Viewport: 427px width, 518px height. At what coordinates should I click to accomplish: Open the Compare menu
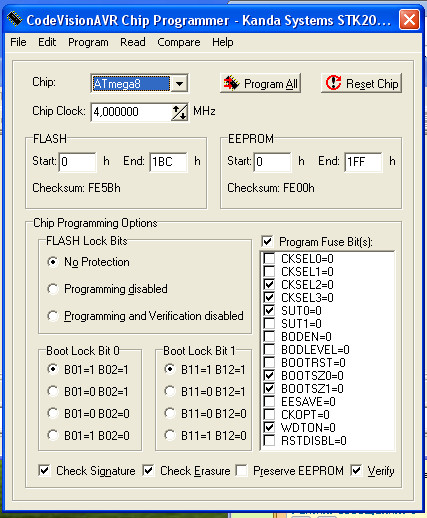pos(179,42)
